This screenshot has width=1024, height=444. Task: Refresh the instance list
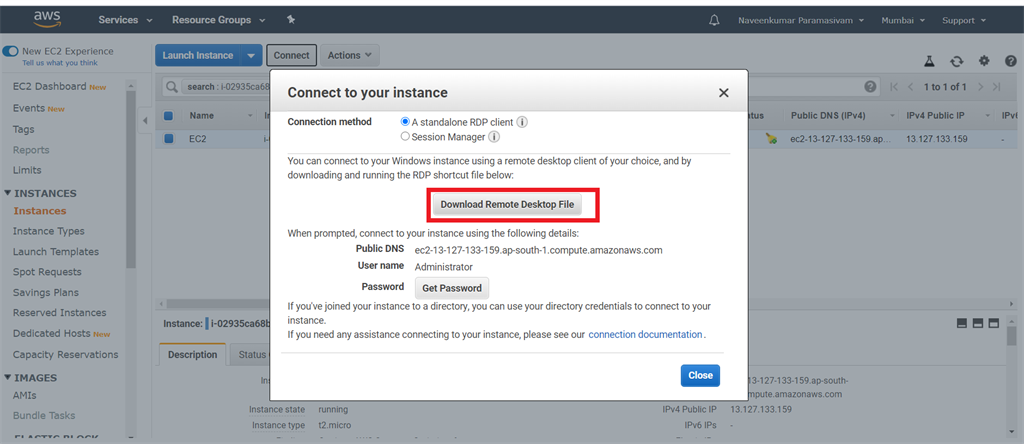(x=957, y=61)
